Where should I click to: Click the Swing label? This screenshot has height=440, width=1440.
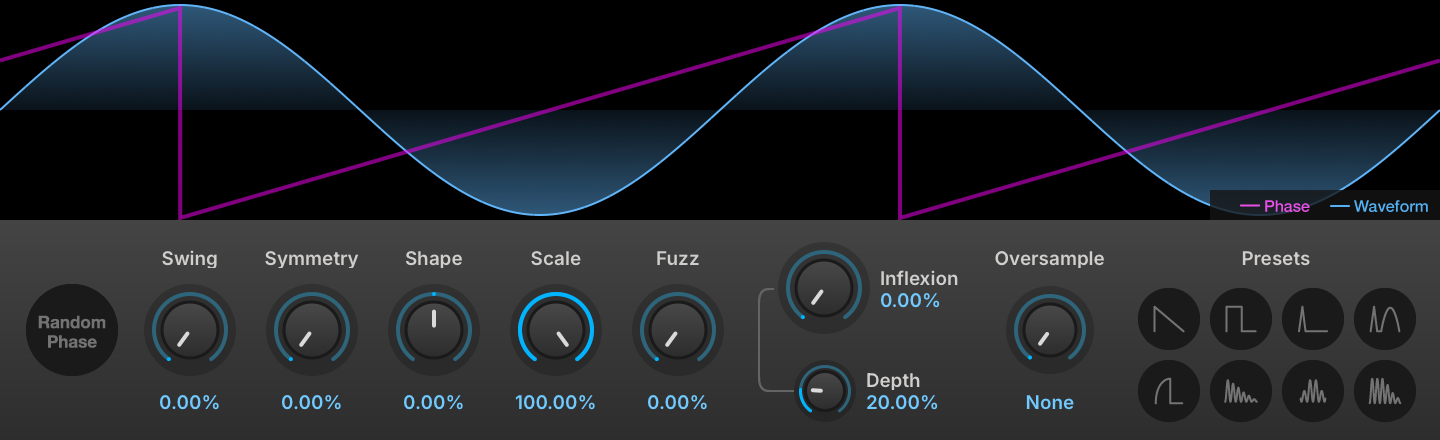tap(189, 259)
